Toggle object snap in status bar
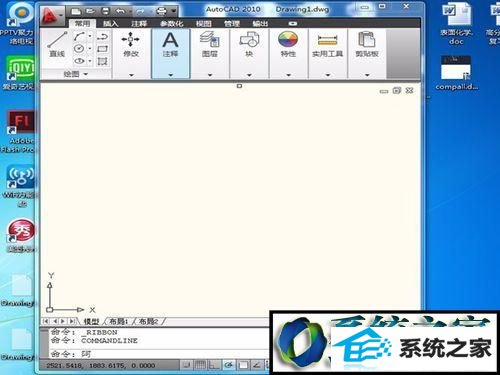 [x=243, y=365]
